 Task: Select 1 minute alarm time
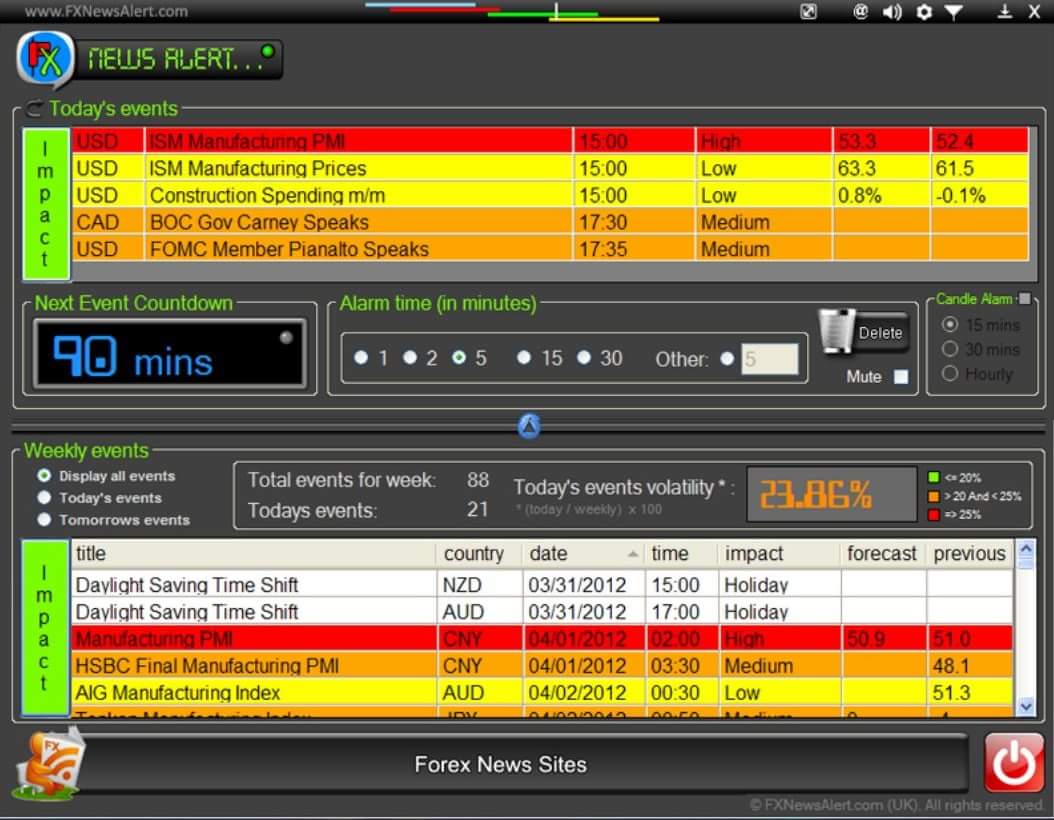(x=361, y=358)
